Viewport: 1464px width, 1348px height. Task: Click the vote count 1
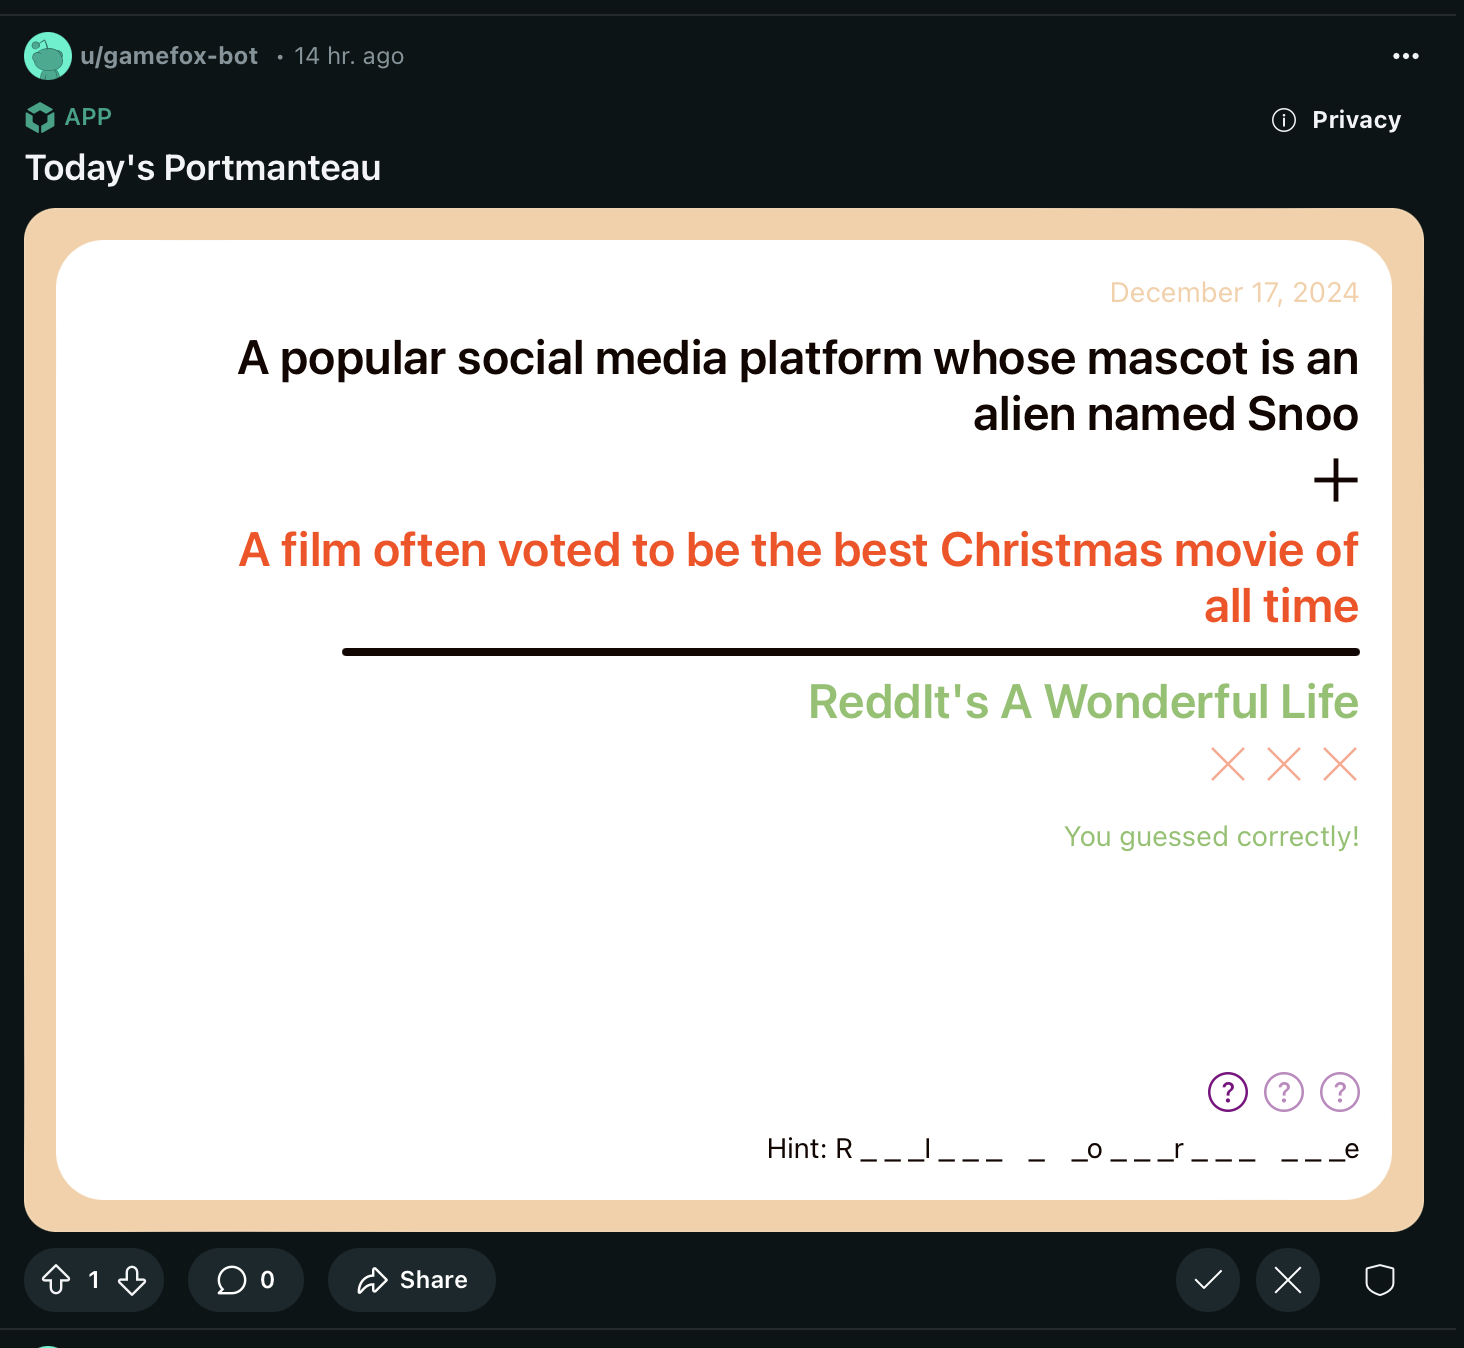pyautogui.click(x=94, y=1280)
